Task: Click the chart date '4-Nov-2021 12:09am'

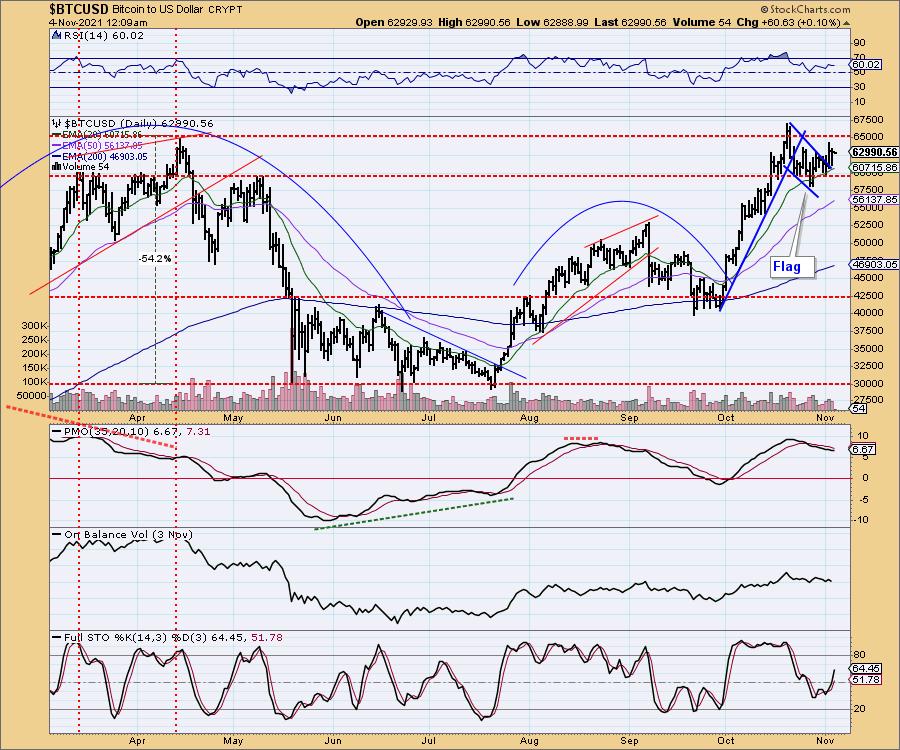Action: pos(98,23)
